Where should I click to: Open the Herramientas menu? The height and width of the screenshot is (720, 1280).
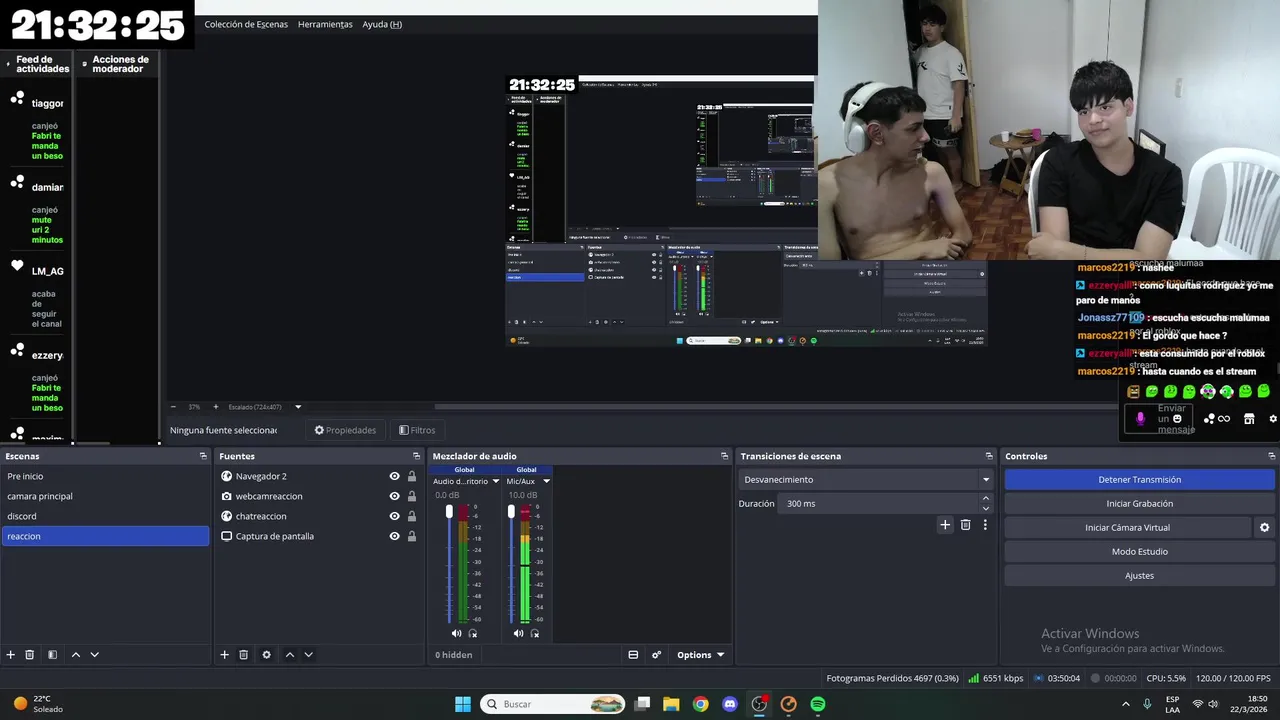click(x=325, y=24)
